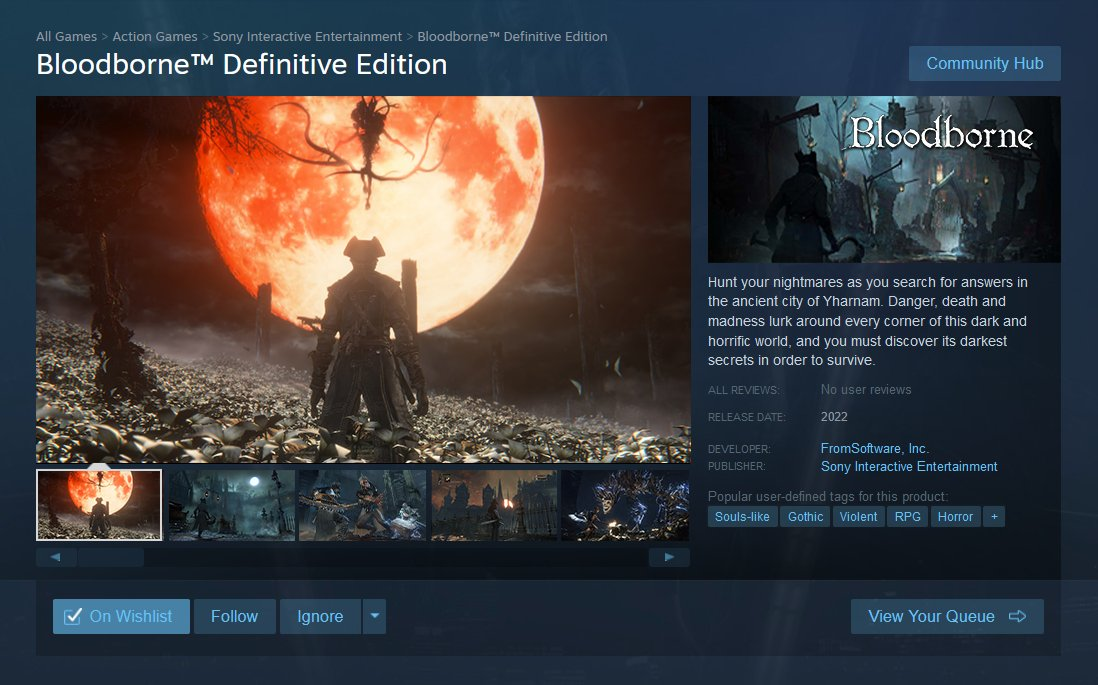Click the Bloodborne Definitive Edition breadcrumb
Screen dimensions: 1098x685
[513, 36]
